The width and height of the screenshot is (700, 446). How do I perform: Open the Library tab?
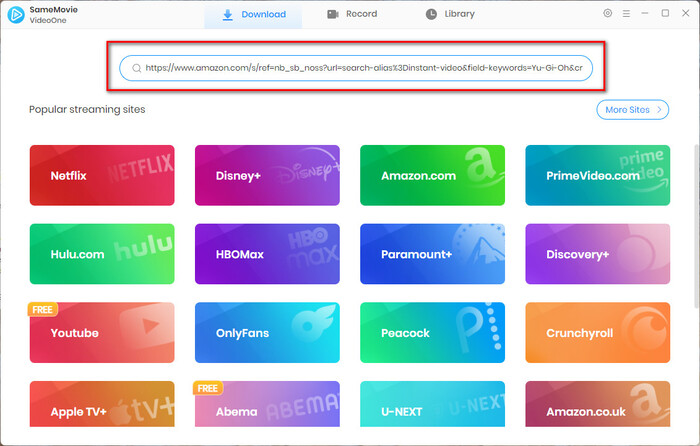pyautogui.click(x=450, y=14)
